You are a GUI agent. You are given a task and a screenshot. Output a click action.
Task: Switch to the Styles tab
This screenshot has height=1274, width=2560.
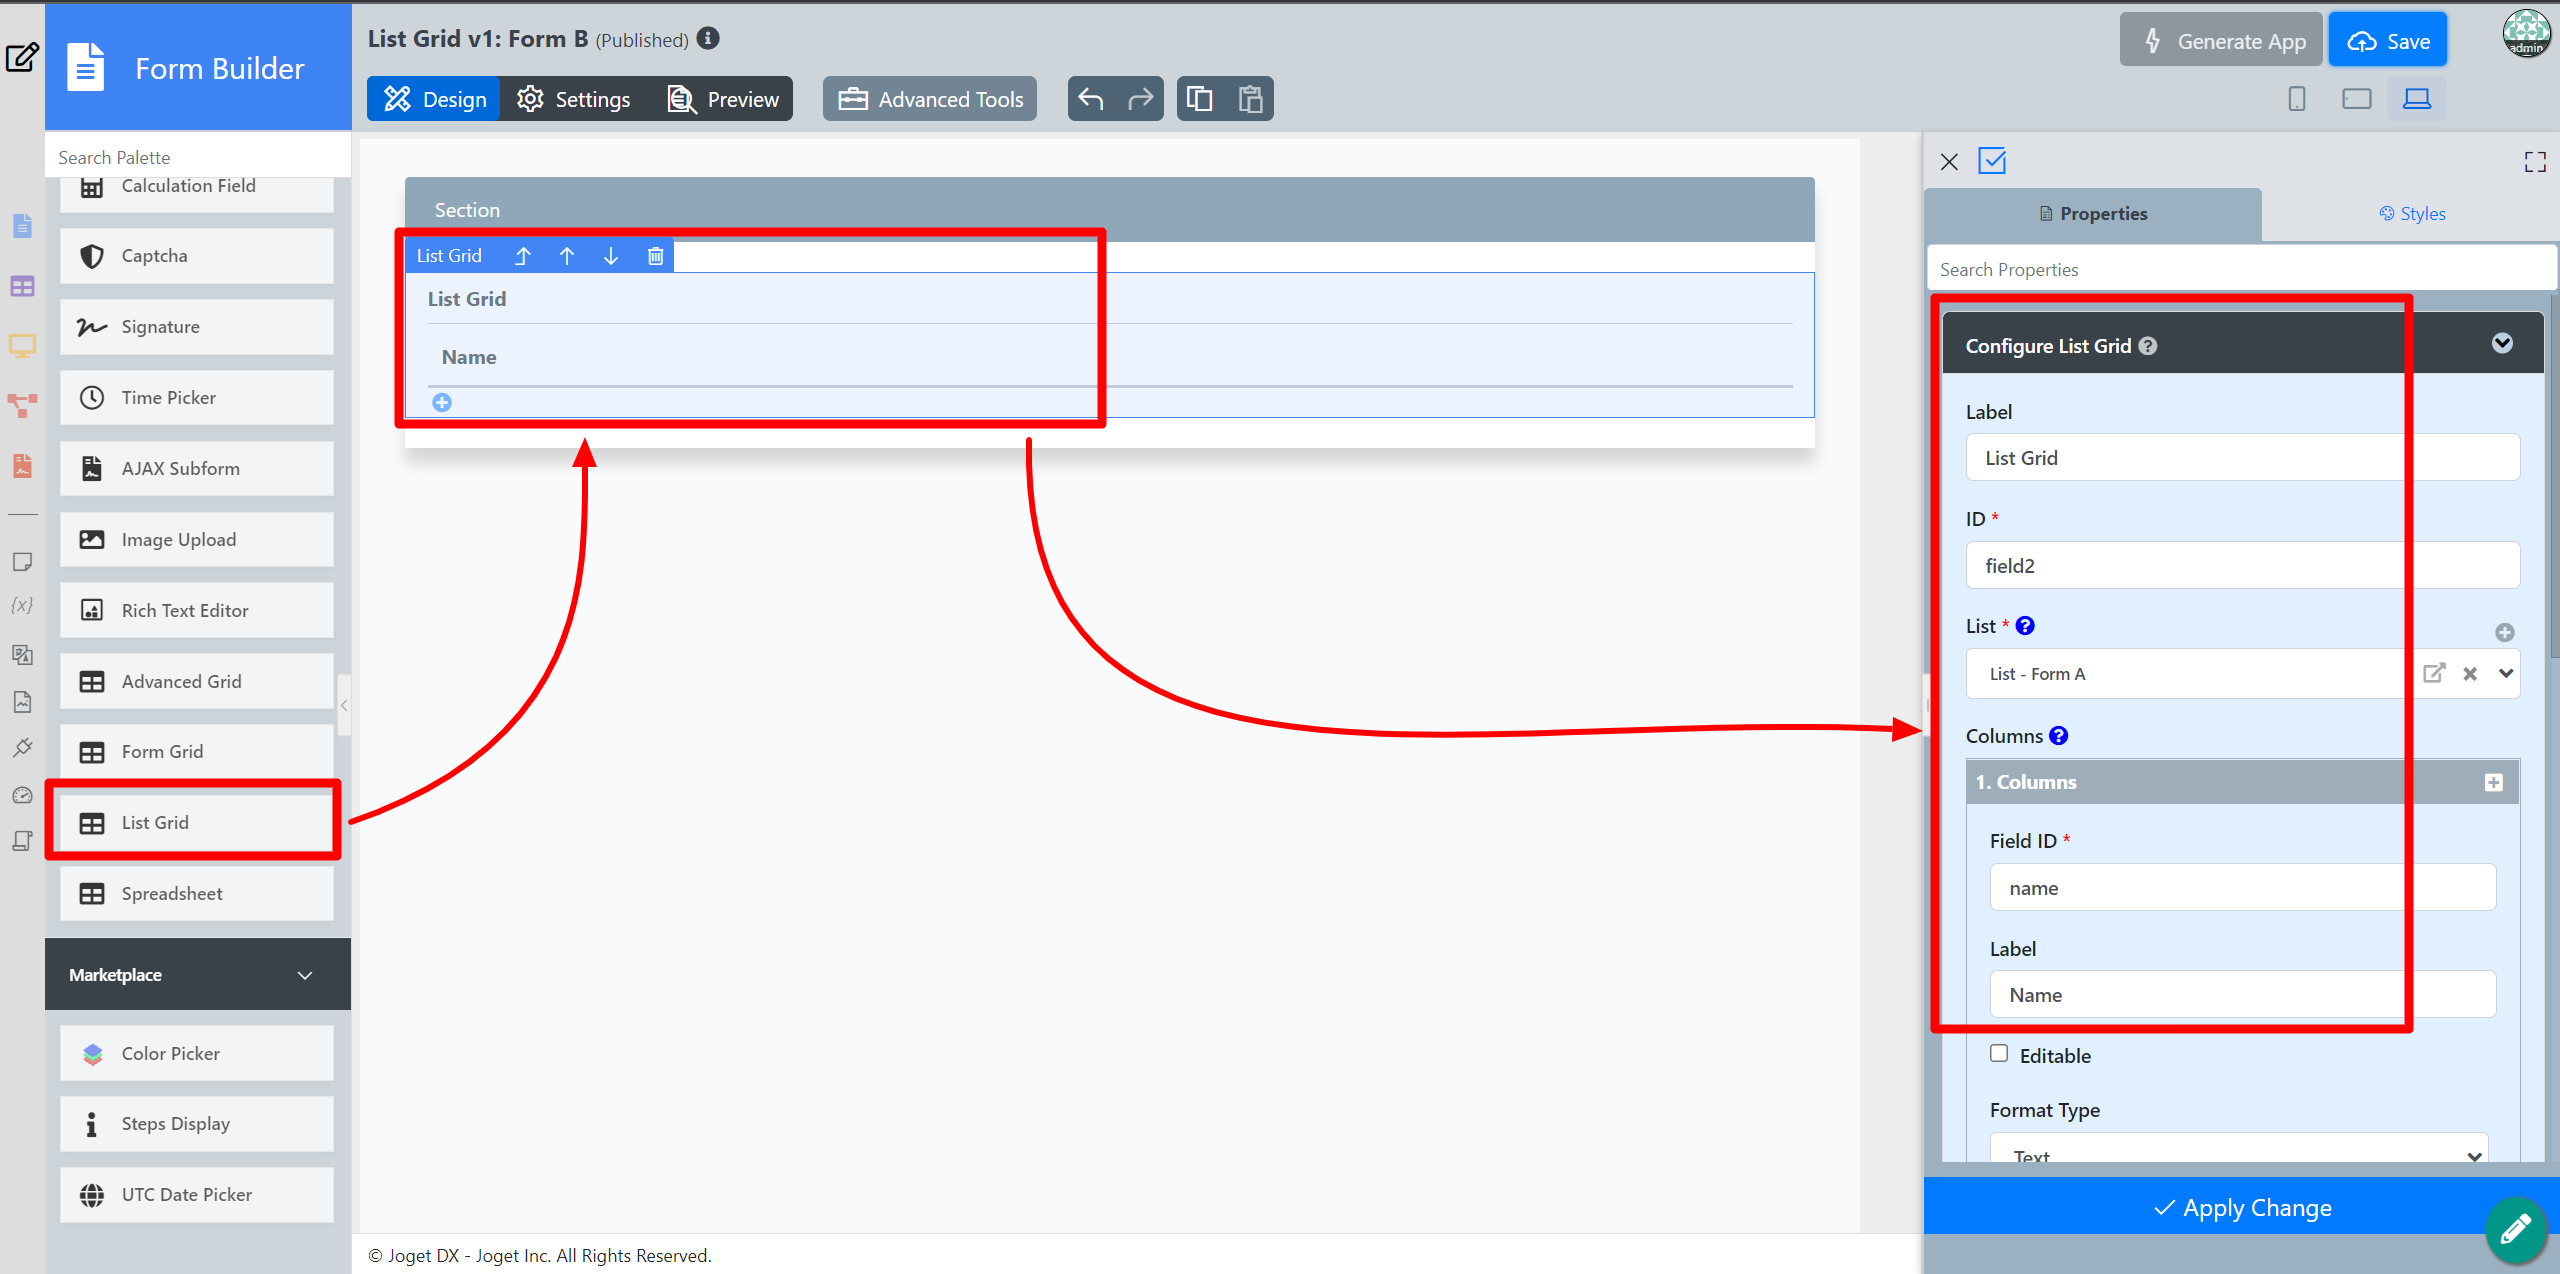[x=2412, y=214]
